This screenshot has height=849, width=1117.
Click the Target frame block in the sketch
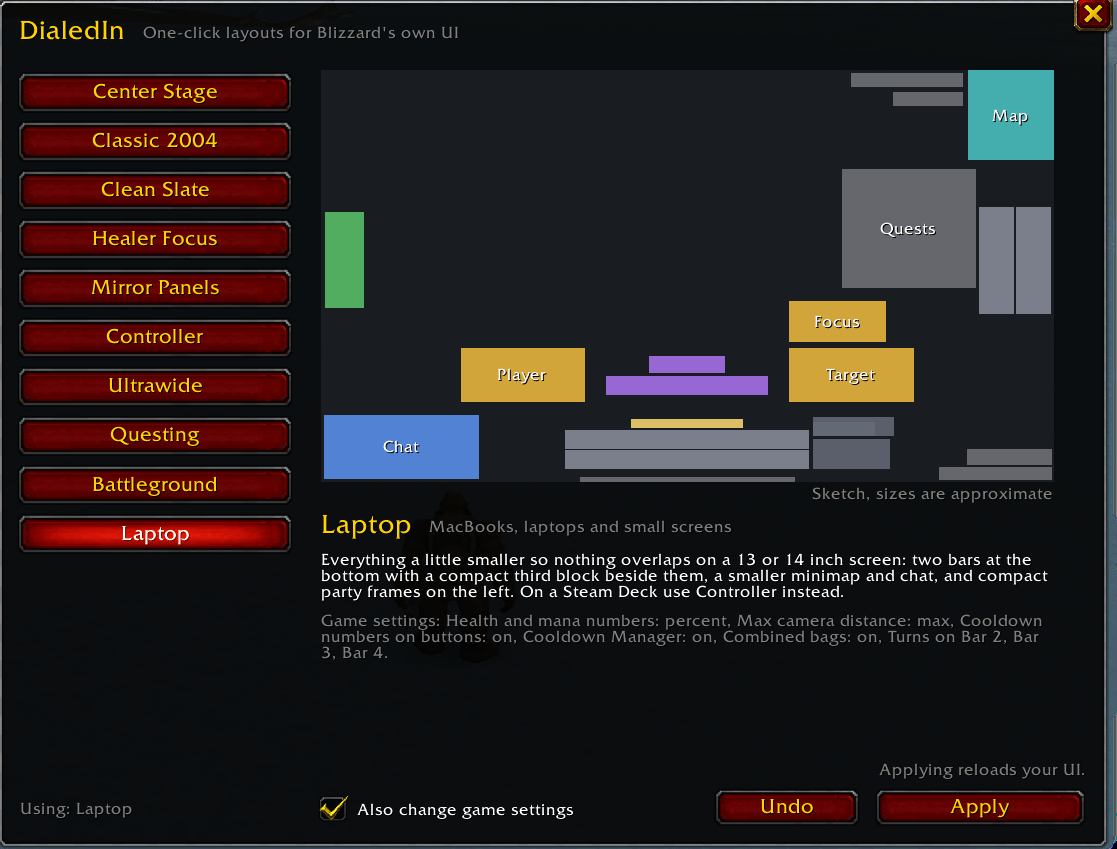pyautogui.click(x=851, y=375)
